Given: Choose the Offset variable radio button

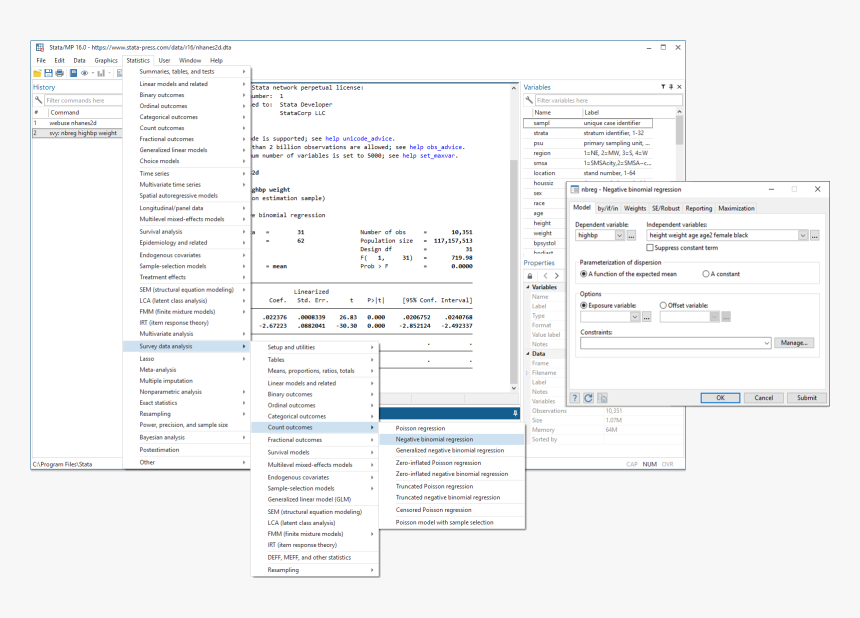Looking at the screenshot, I should (x=664, y=305).
